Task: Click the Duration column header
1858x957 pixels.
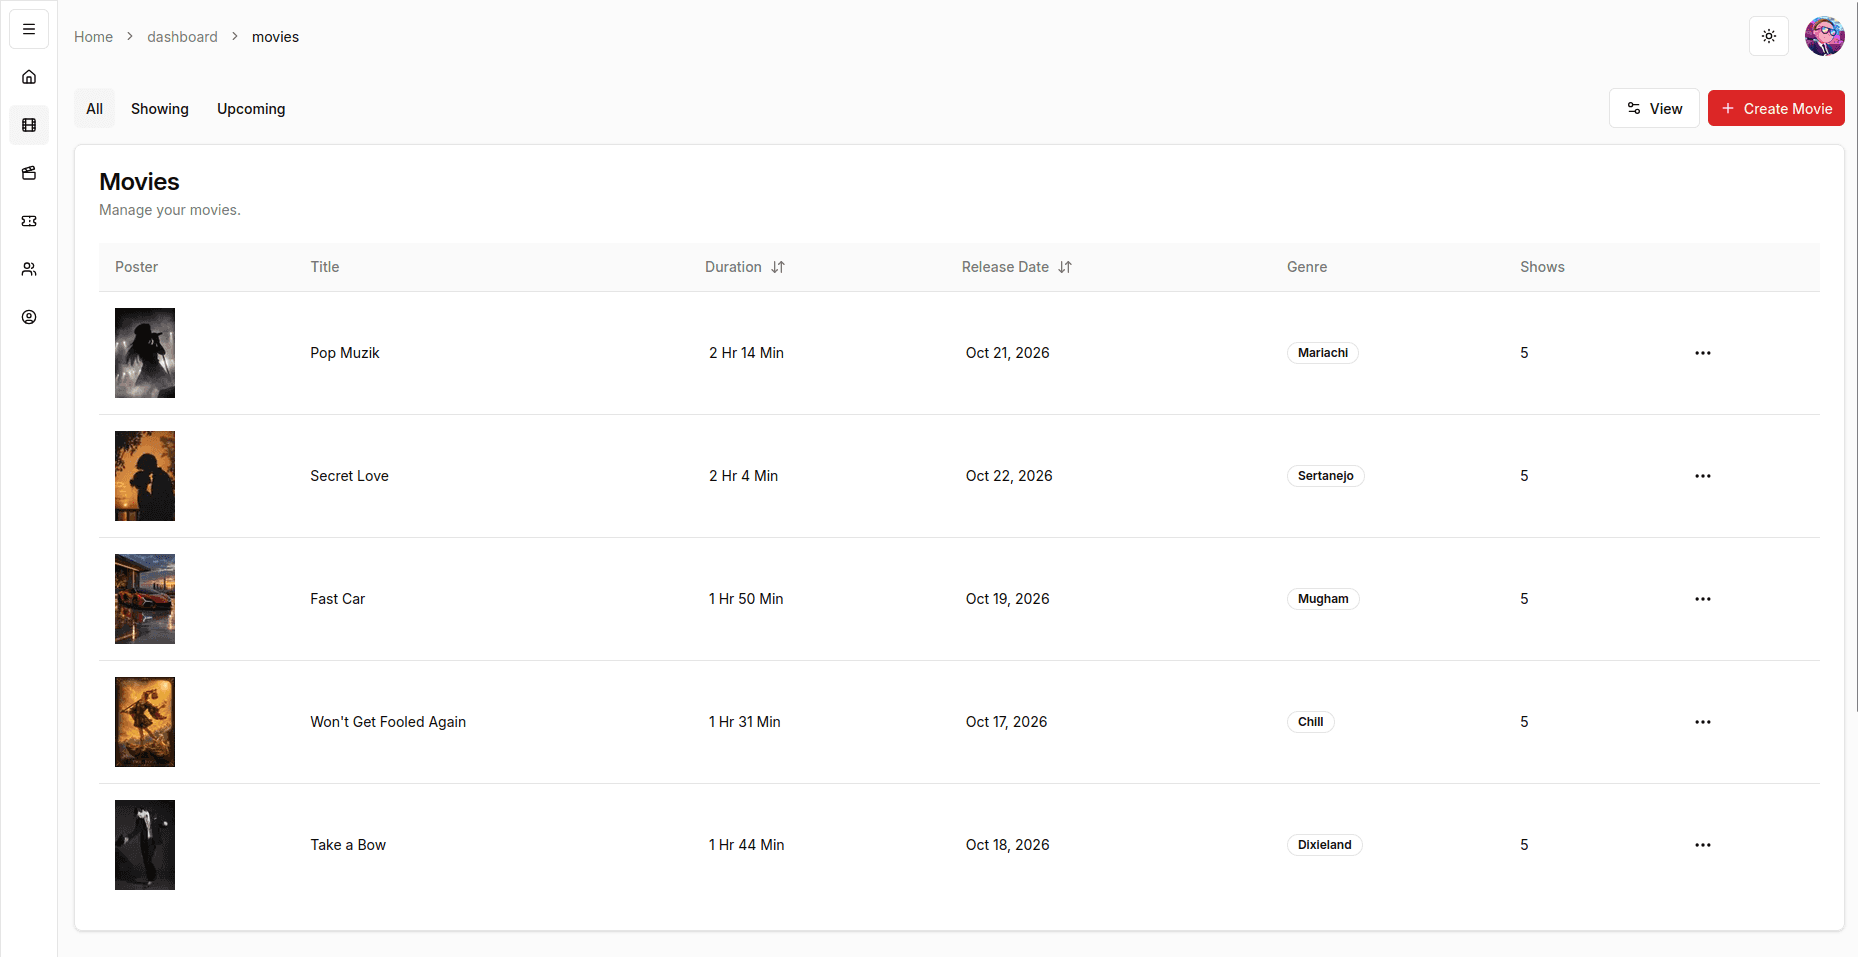Action: click(745, 267)
